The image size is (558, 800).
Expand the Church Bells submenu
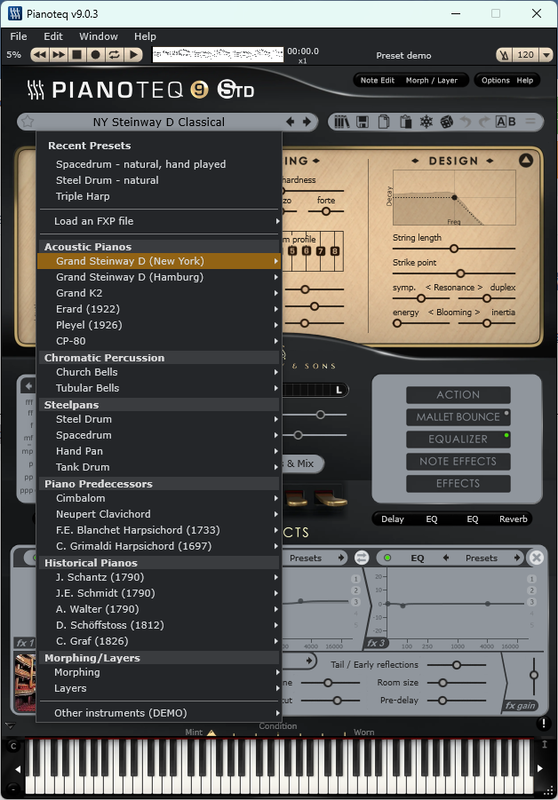tap(159, 372)
